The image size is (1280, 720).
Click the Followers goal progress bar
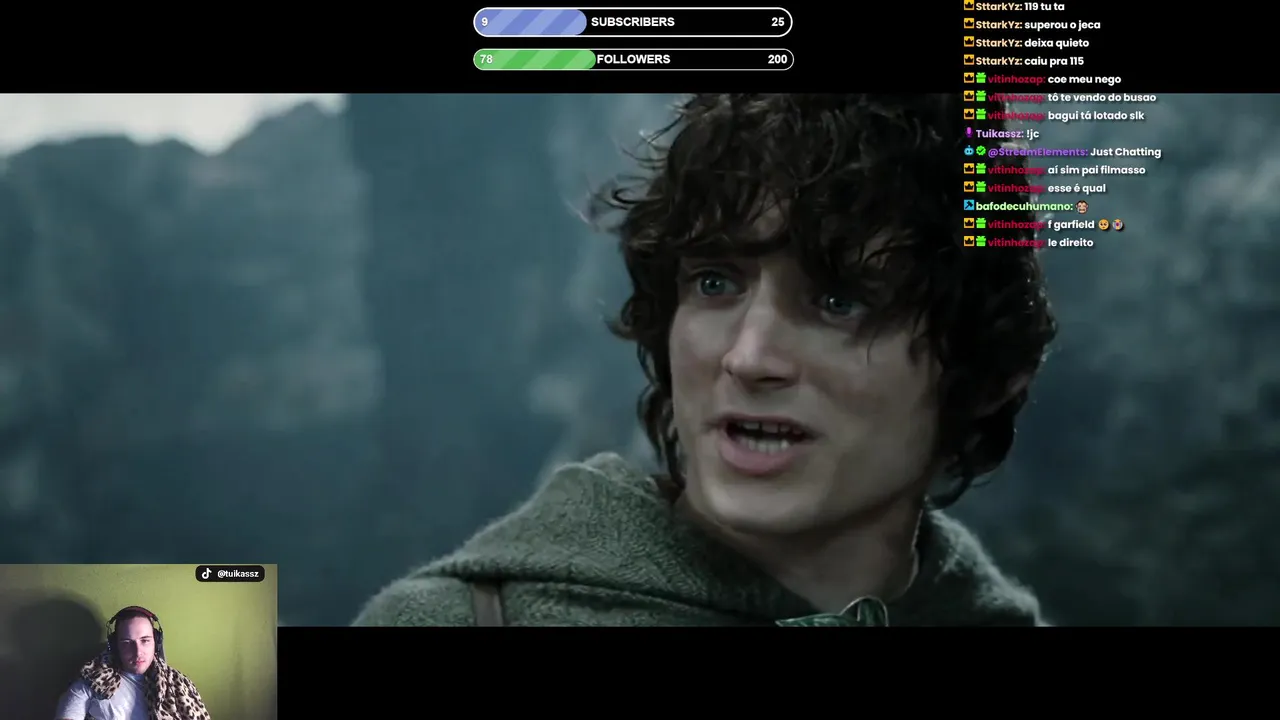point(633,59)
